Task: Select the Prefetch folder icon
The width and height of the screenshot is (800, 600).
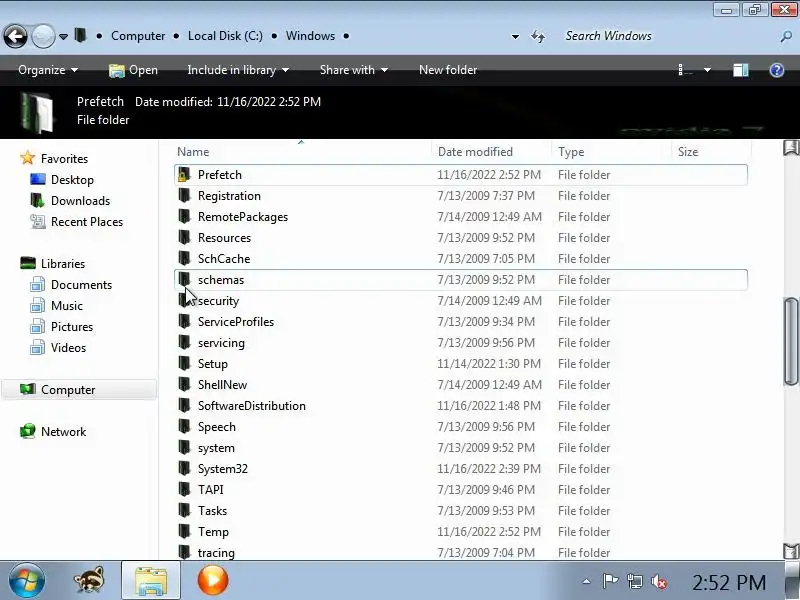Action: point(184,174)
